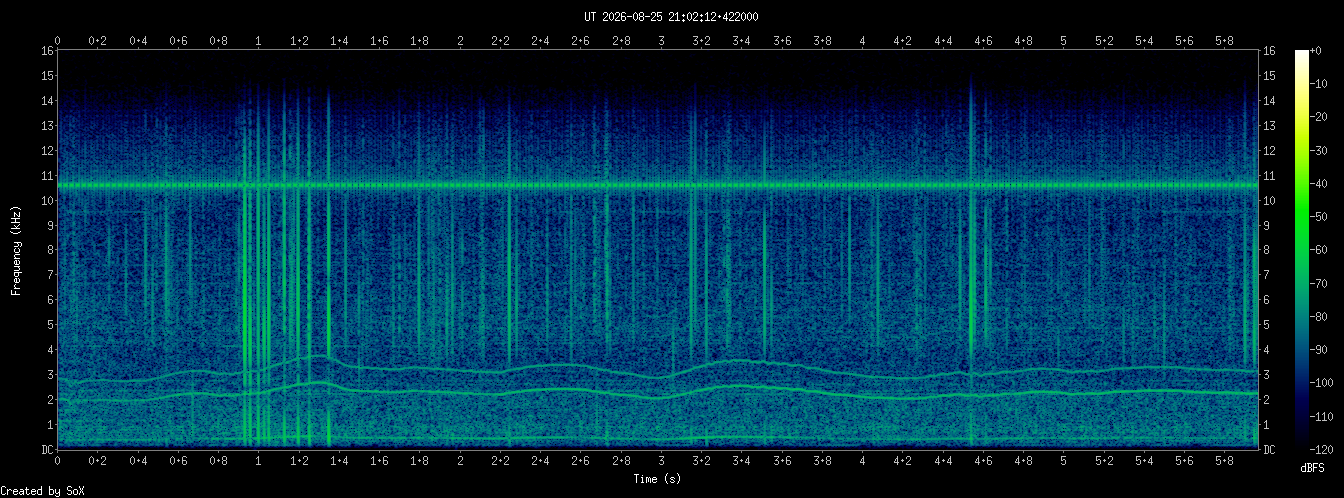The height and width of the screenshot is (498, 1344).
Task: Click the white top of the color bar
Action: click(1301, 53)
